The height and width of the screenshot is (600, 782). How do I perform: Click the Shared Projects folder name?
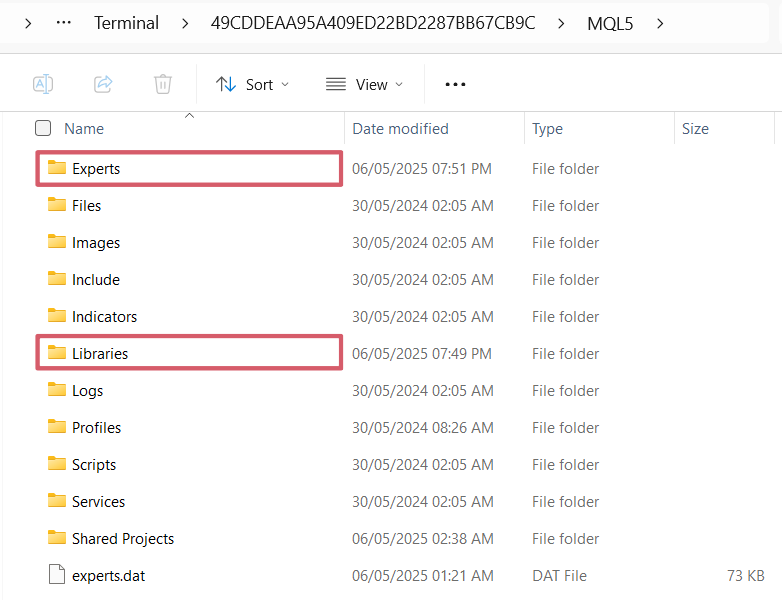(x=123, y=539)
